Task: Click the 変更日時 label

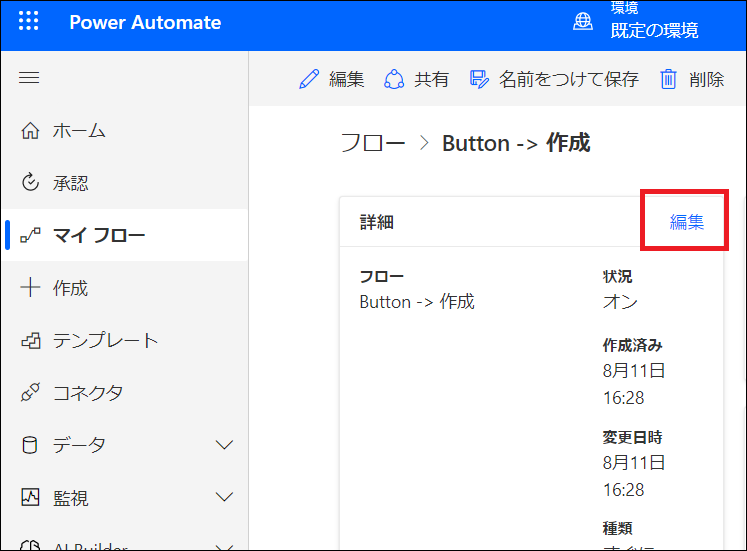Action: tap(632, 437)
